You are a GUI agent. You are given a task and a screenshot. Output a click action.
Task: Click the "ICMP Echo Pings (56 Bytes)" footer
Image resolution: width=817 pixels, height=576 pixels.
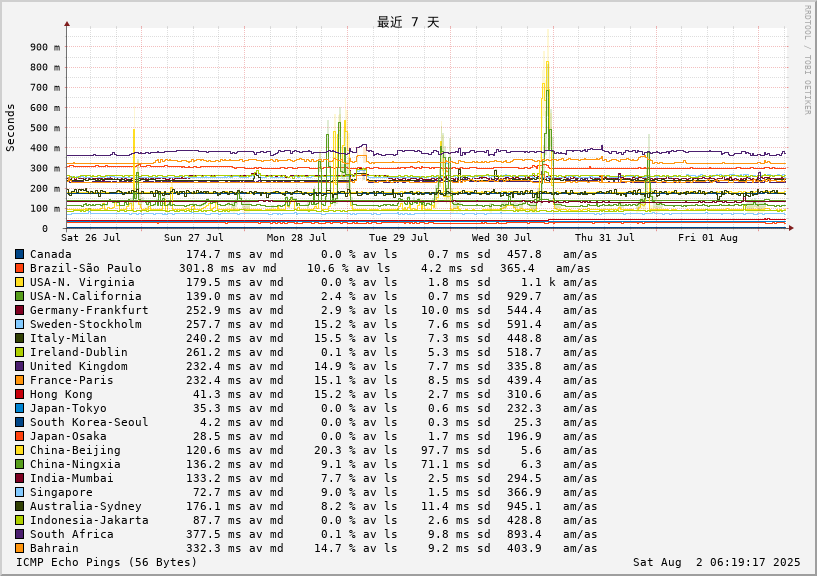pos(107,562)
